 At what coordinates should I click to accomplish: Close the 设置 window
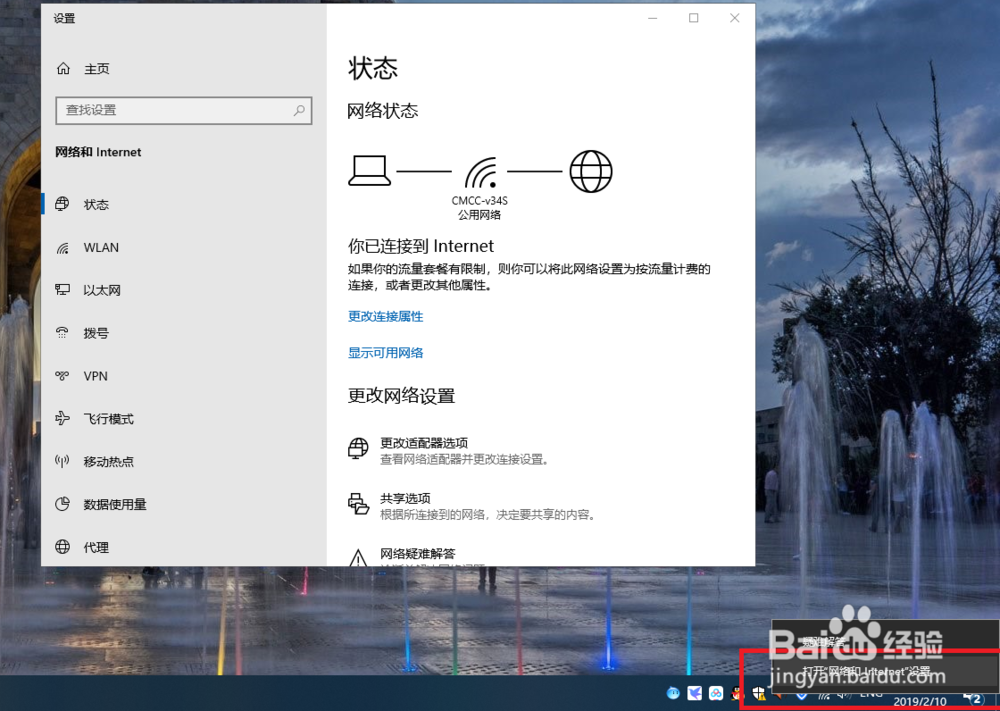point(735,18)
